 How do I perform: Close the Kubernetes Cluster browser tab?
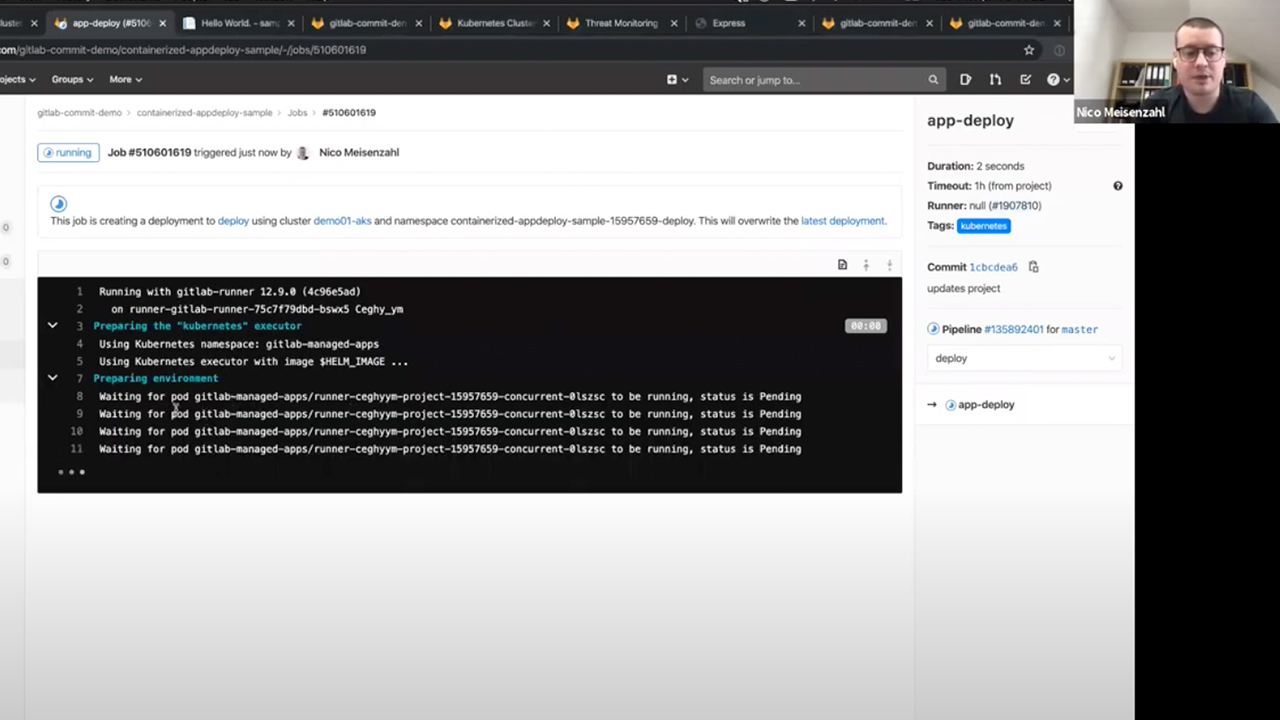(x=546, y=23)
